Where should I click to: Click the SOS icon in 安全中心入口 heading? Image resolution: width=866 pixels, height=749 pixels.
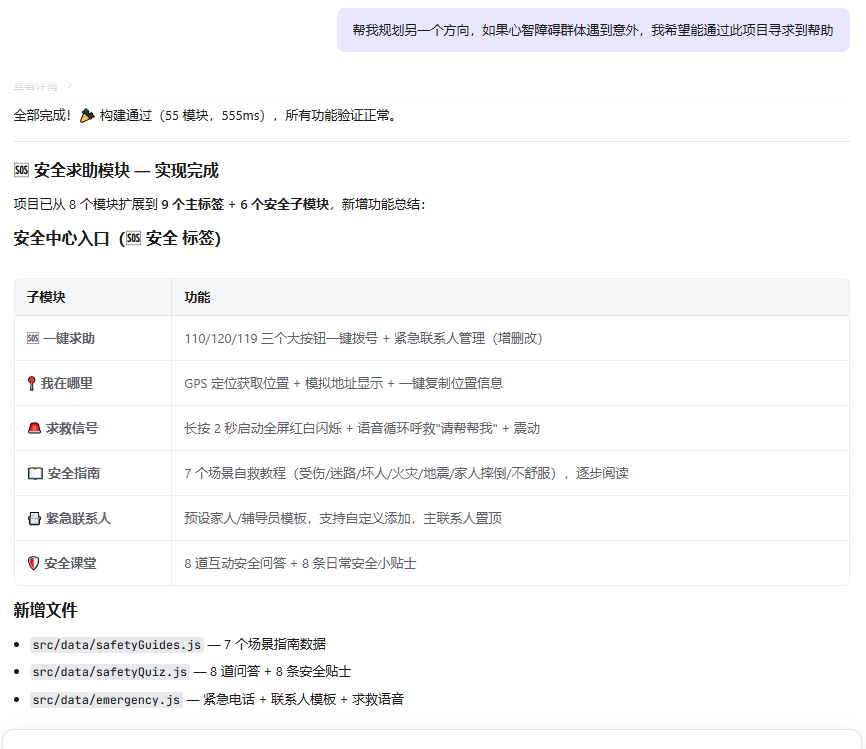(133, 239)
